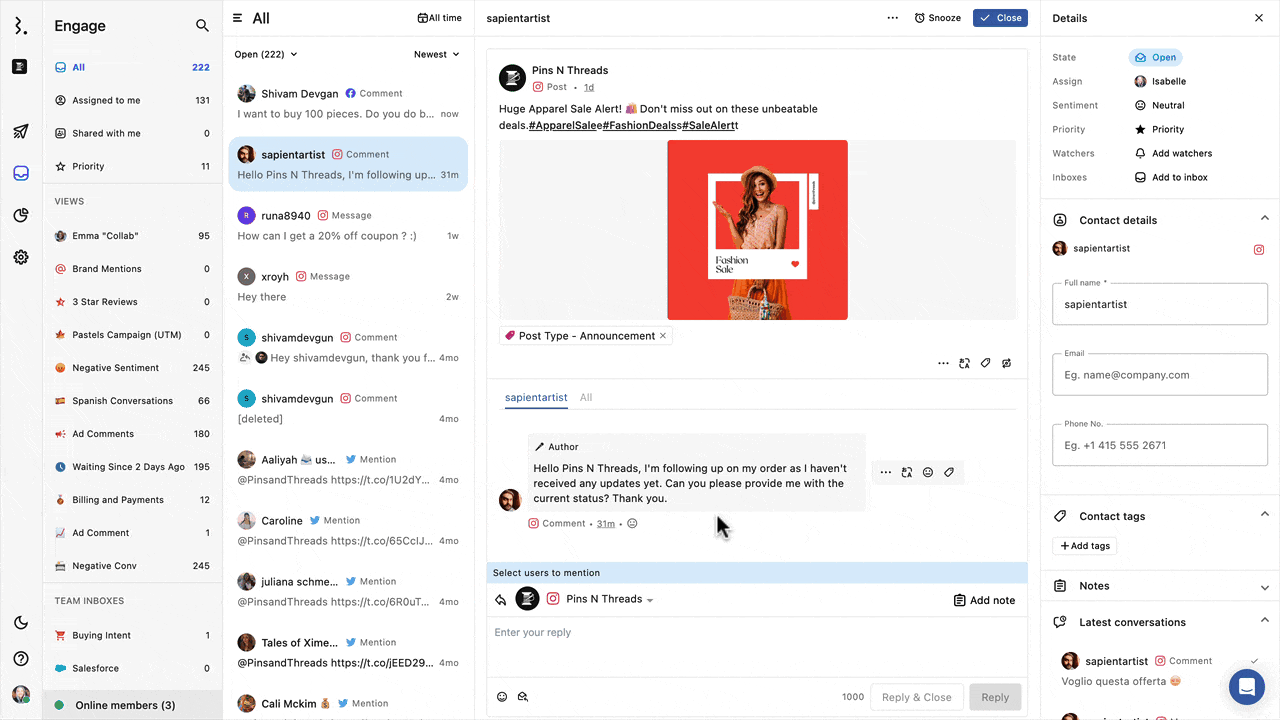Viewport: 1280px width, 720px height.
Task: Remove the Post Type - Announcement tag
Action: [x=663, y=336]
